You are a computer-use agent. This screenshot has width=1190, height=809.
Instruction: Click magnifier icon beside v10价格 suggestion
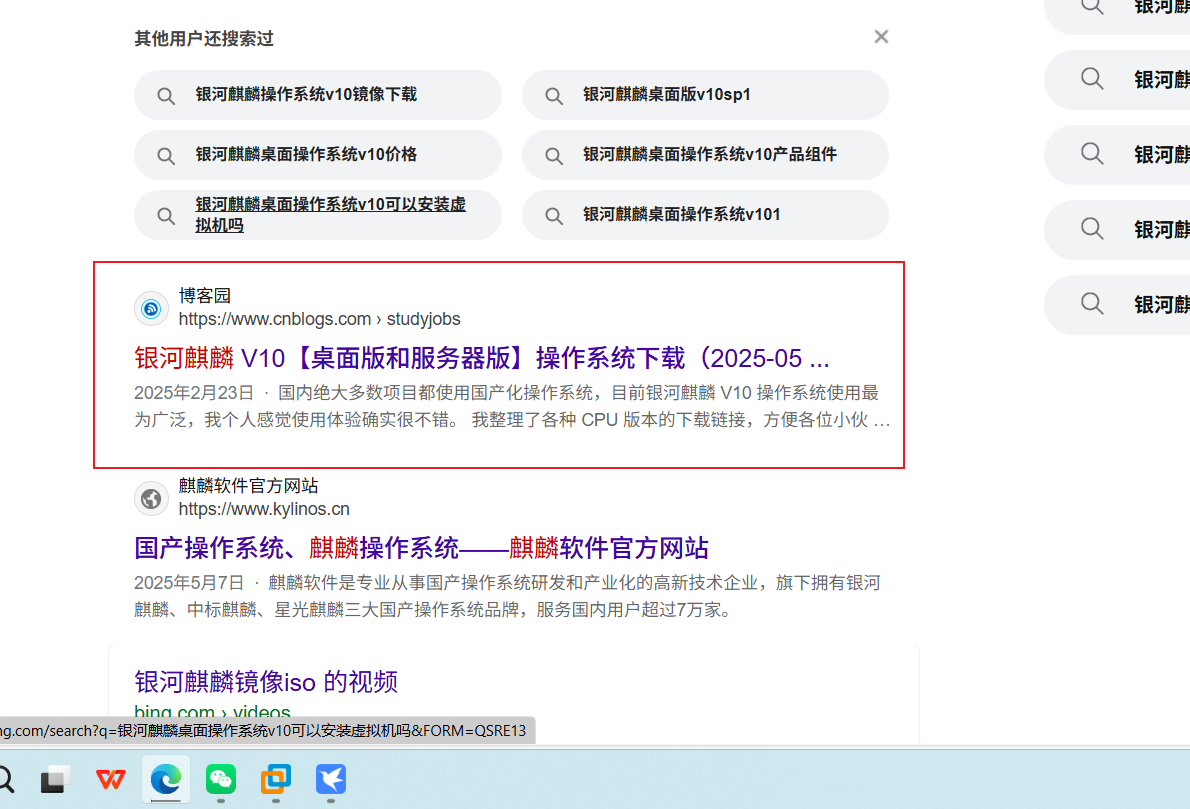point(165,156)
